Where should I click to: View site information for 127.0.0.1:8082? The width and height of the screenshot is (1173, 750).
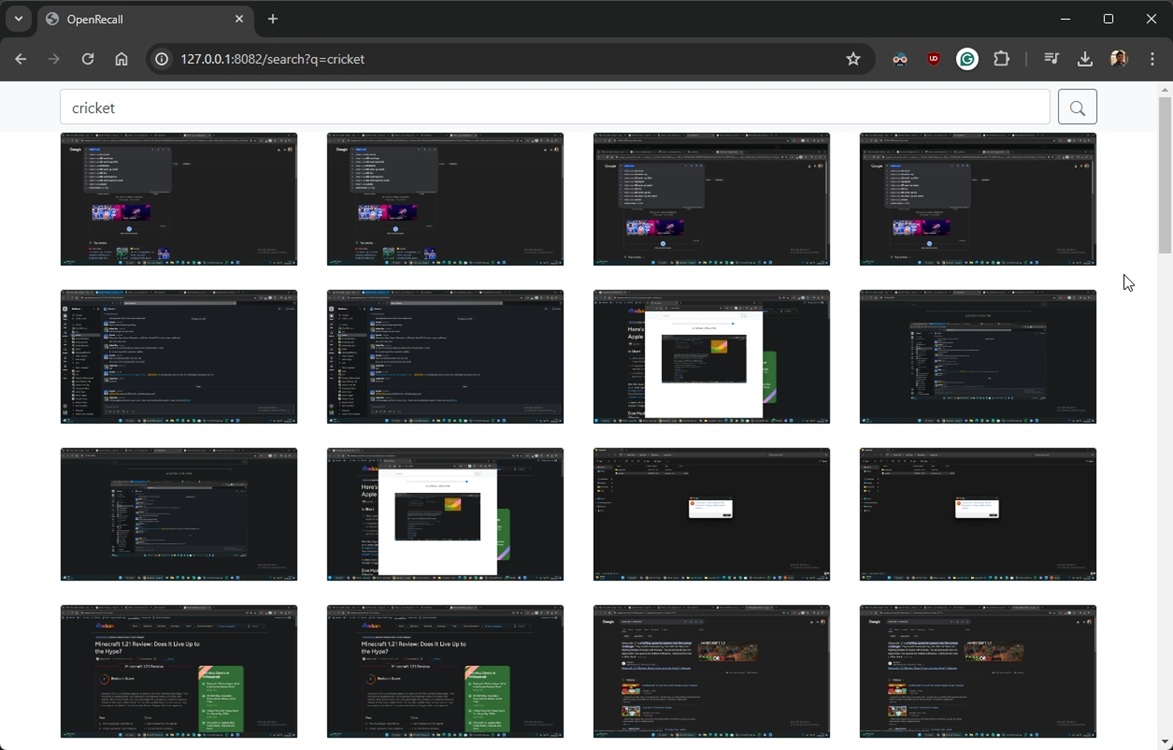click(161, 59)
